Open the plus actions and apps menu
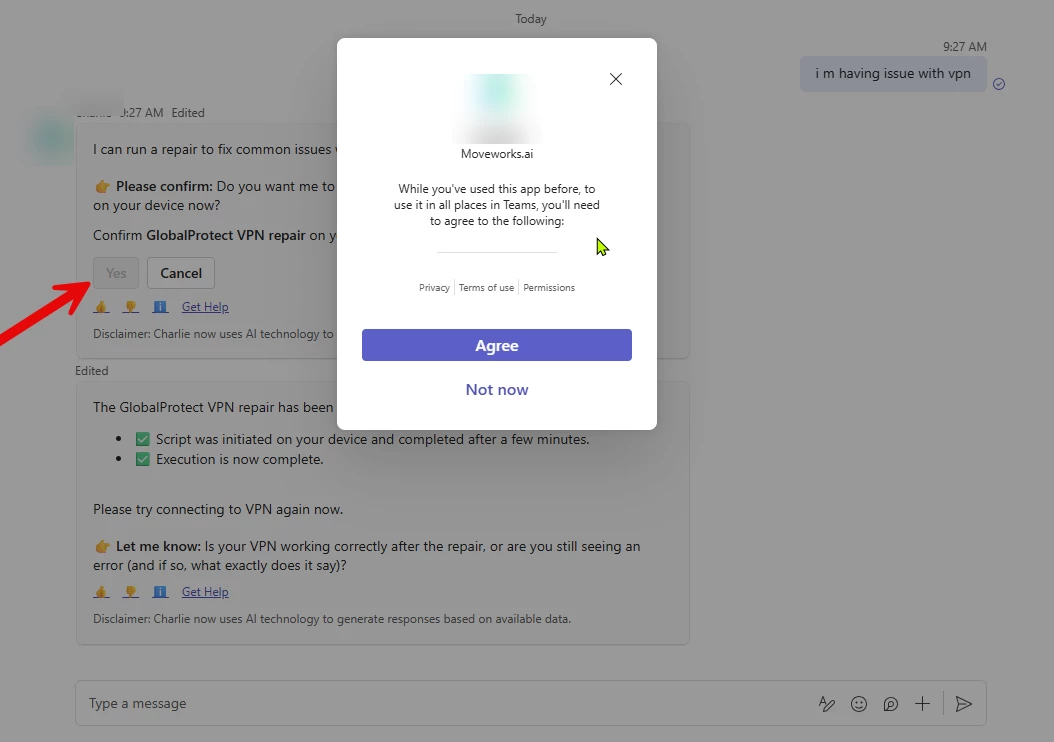The width and height of the screenshot is (1054, 742). [922, 704]
